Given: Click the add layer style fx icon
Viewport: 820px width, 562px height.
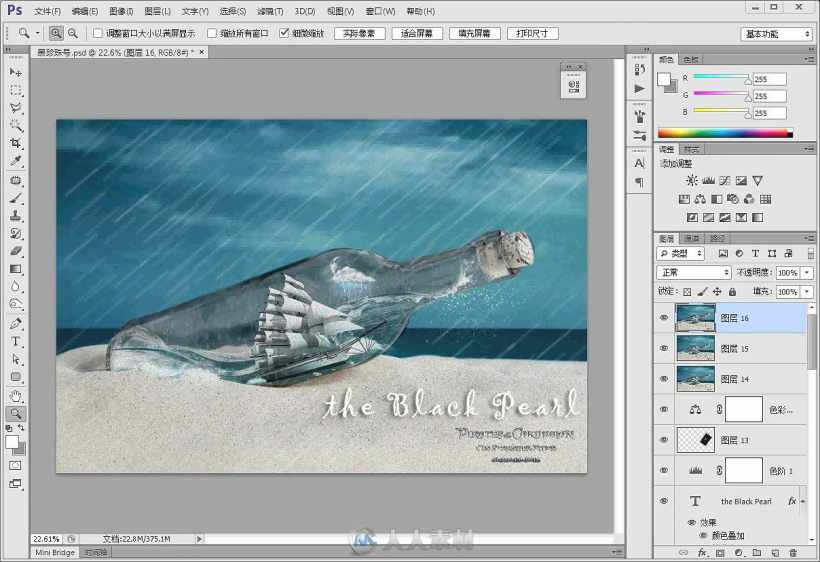Looking at the screenshot, I should (702, 552).
